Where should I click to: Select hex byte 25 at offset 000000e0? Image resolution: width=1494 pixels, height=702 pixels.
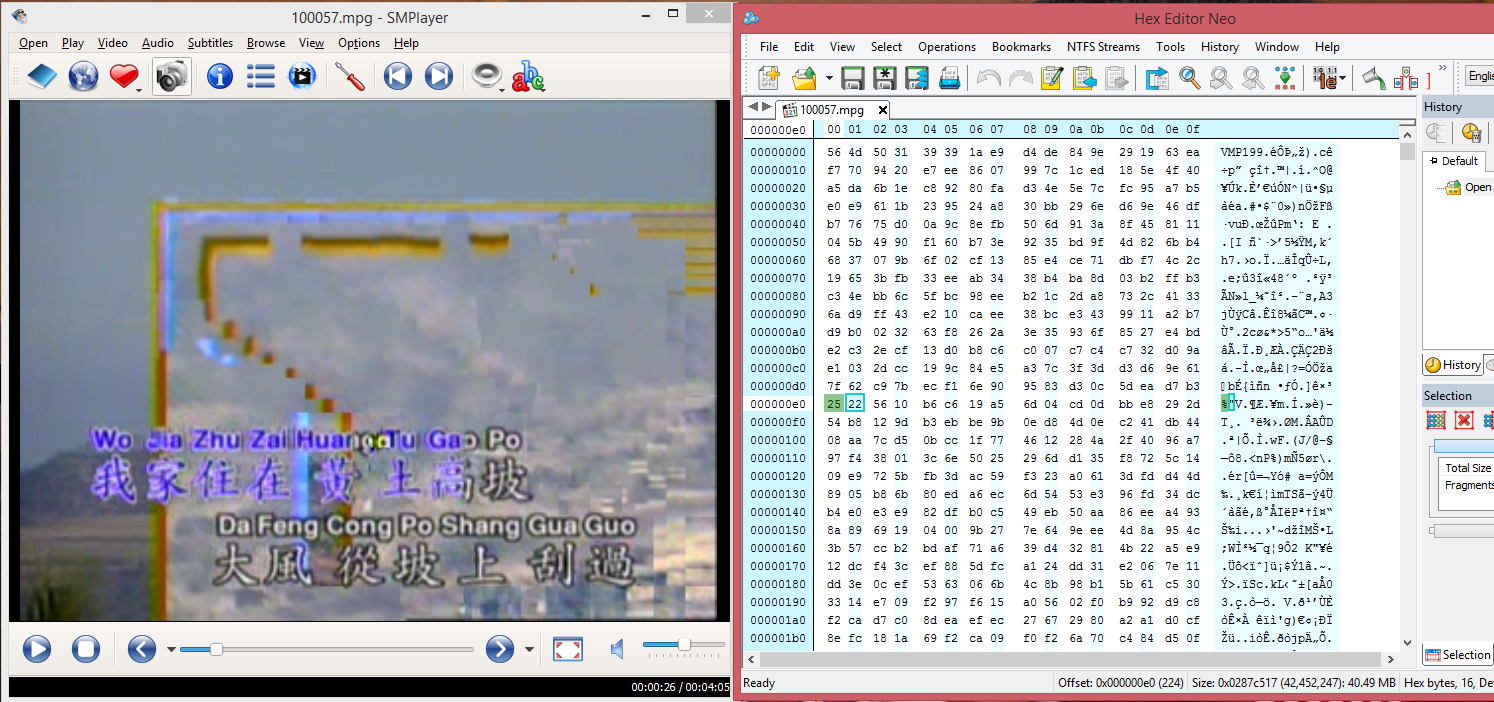point(833,403)
